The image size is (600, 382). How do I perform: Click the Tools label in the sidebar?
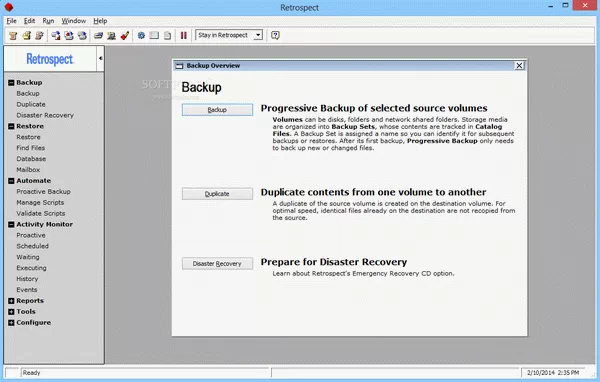[x=26, y=312]
